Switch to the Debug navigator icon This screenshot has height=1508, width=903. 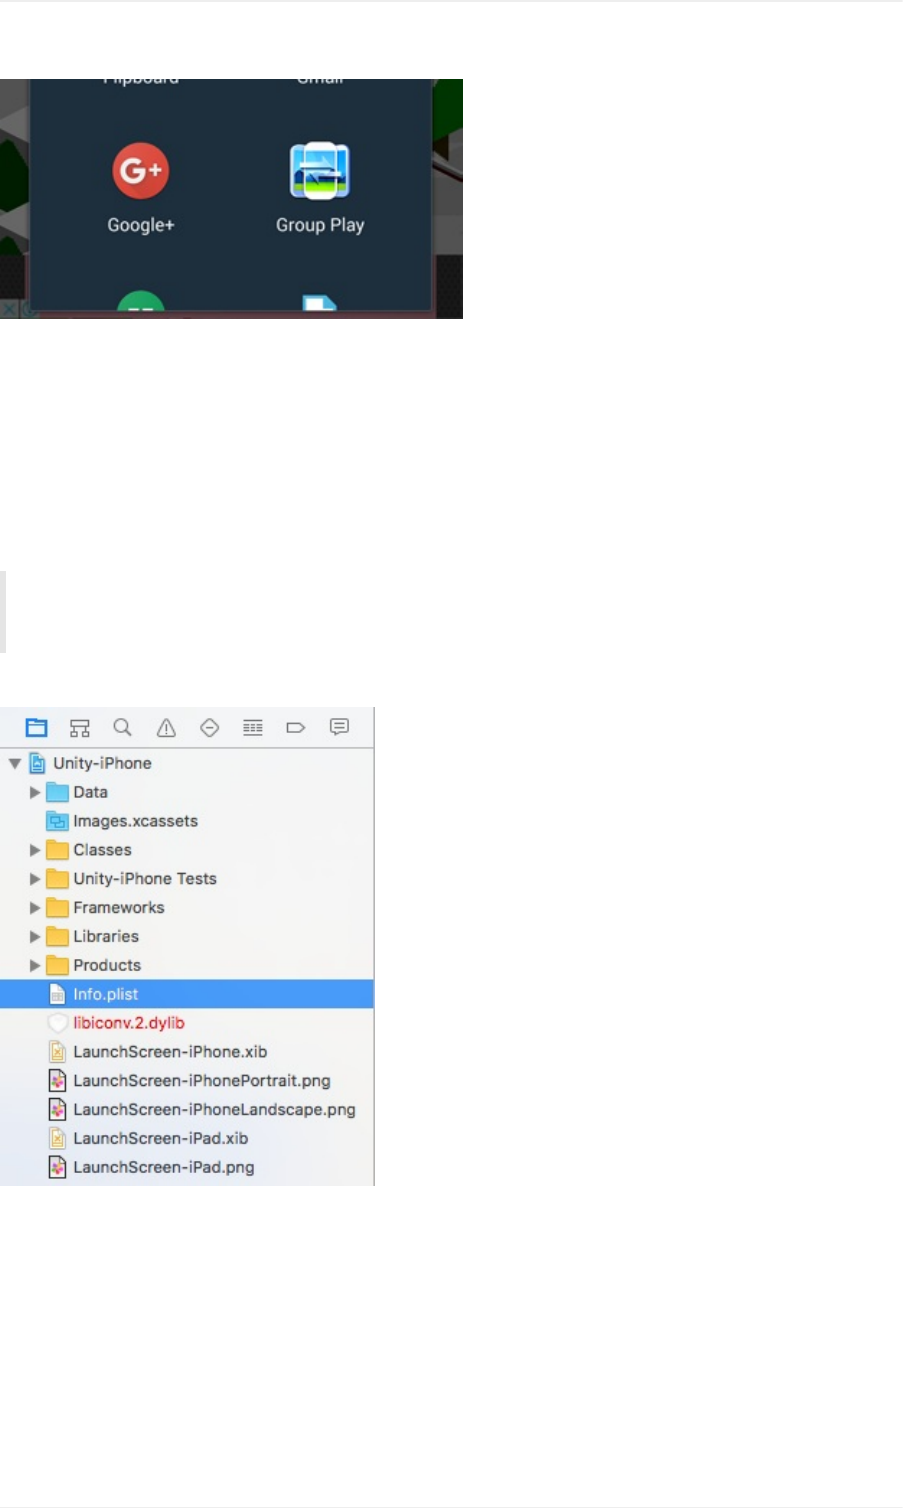point(253,728)
